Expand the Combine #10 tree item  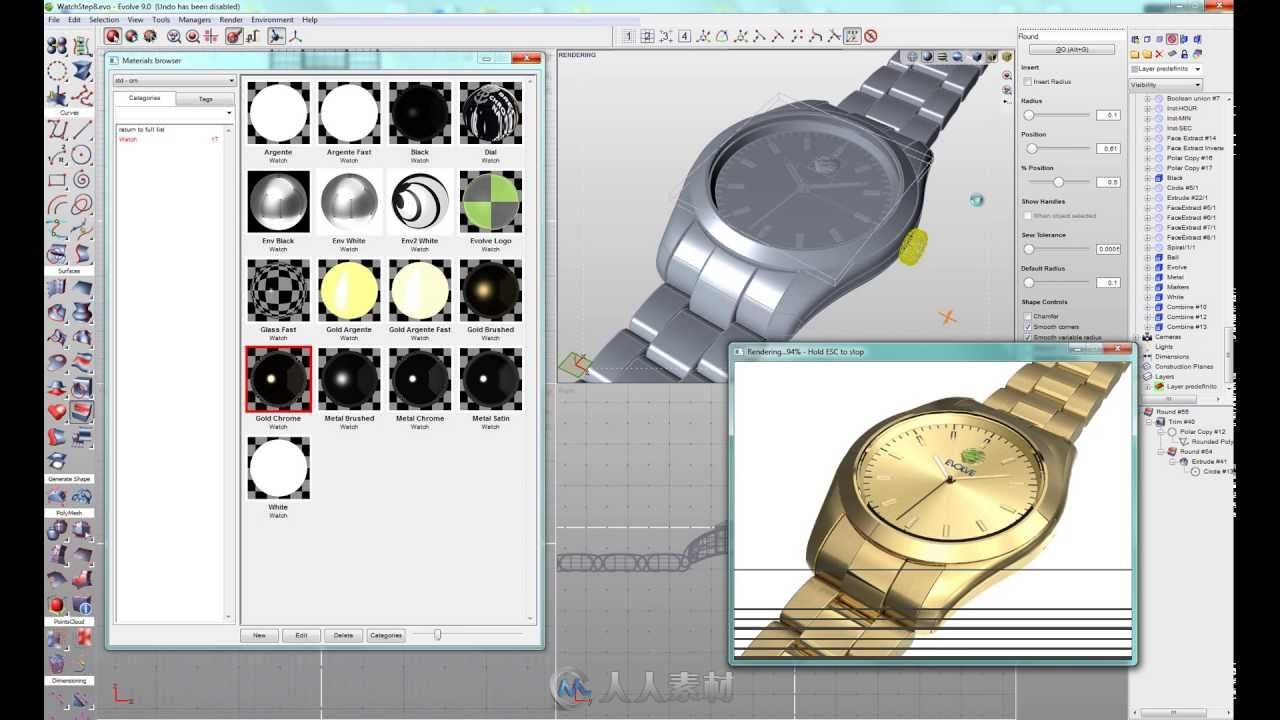[1148, 307]
